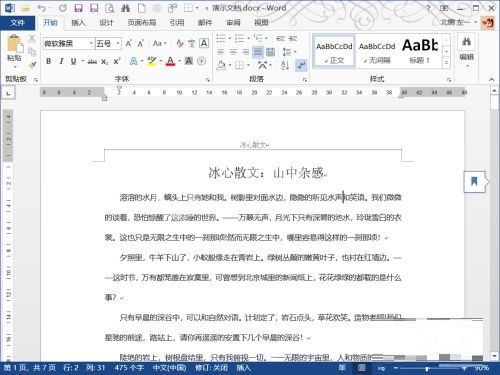500x375 pixels.
Task: Click the Multilevel list icon
Action: coord(258,38)
